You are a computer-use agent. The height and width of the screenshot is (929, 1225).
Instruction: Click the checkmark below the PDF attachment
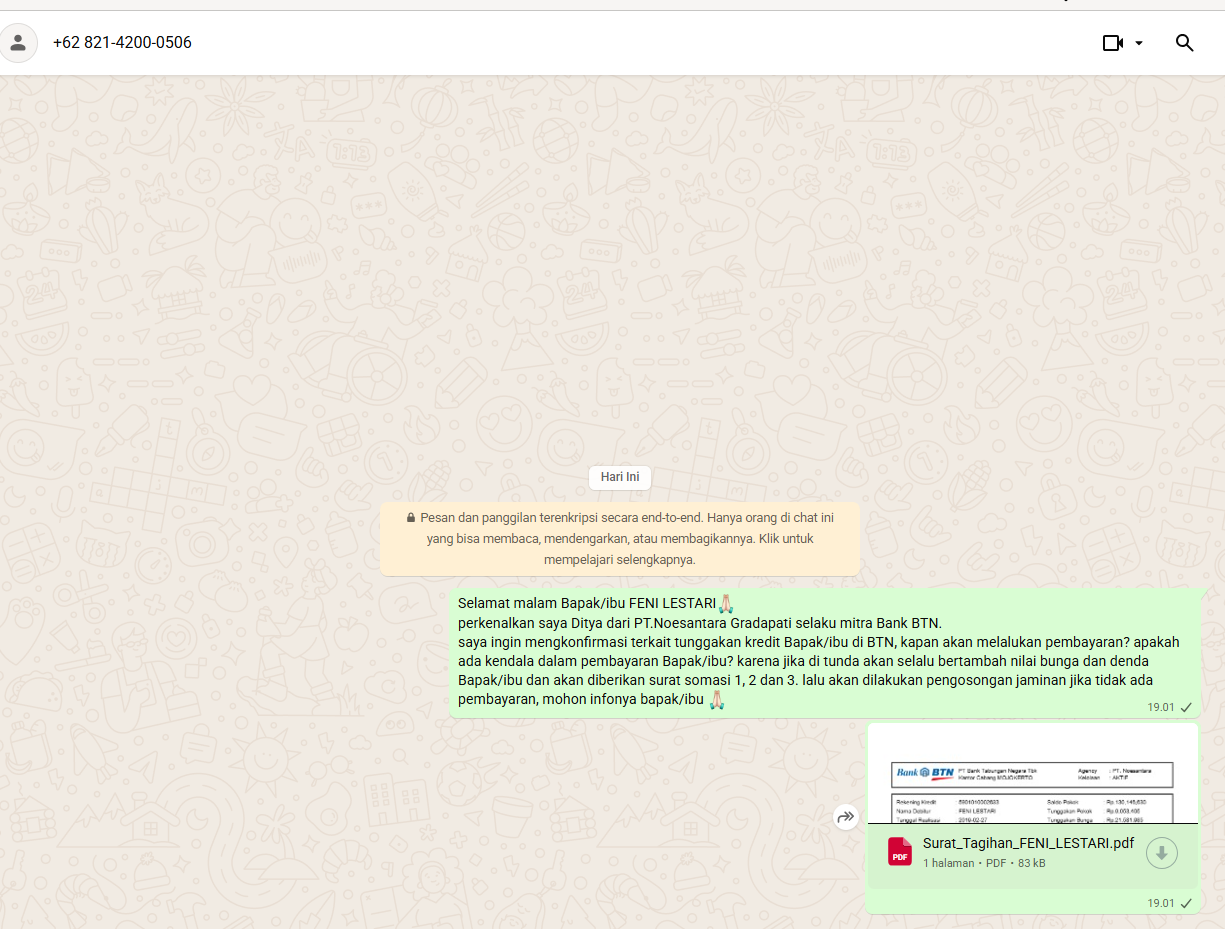pyautogui.click(x=1186, y=903)
